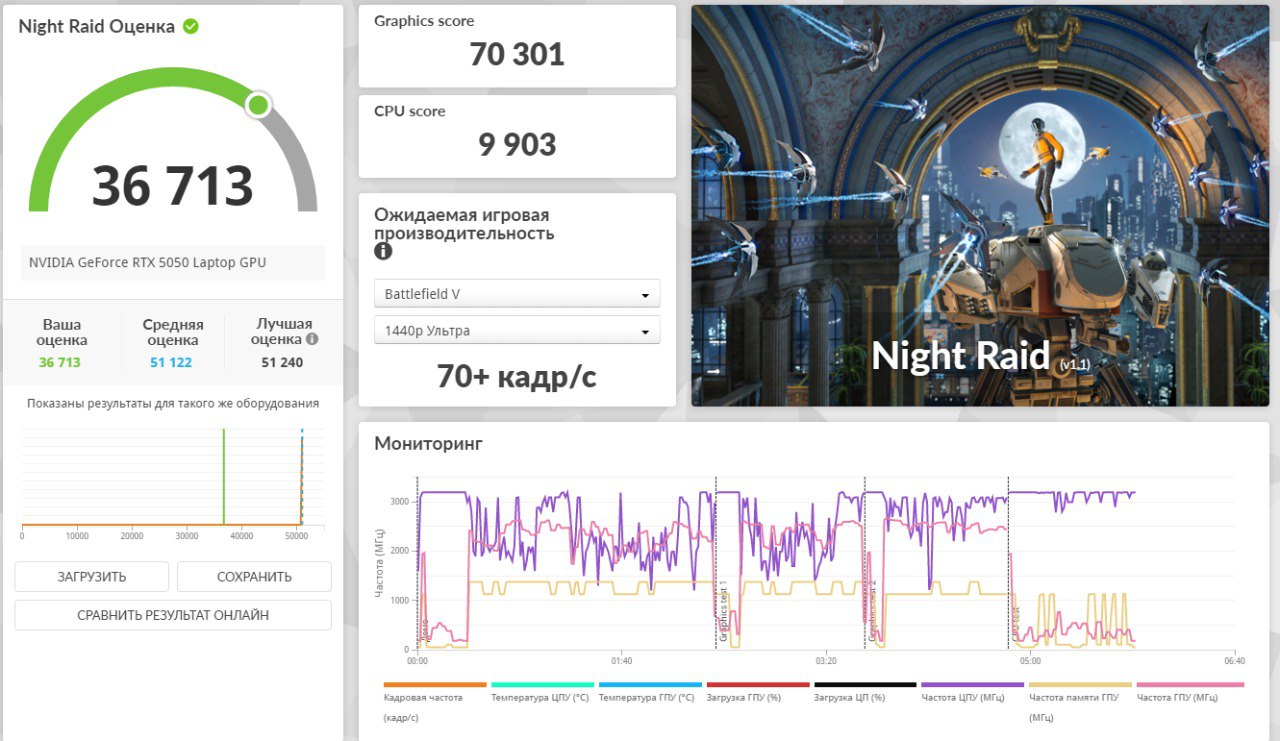This screenshot has height=741, width=1280.
Task: Click the Graphics test 2 marker on the chart
Action: [x=871, y=610]
